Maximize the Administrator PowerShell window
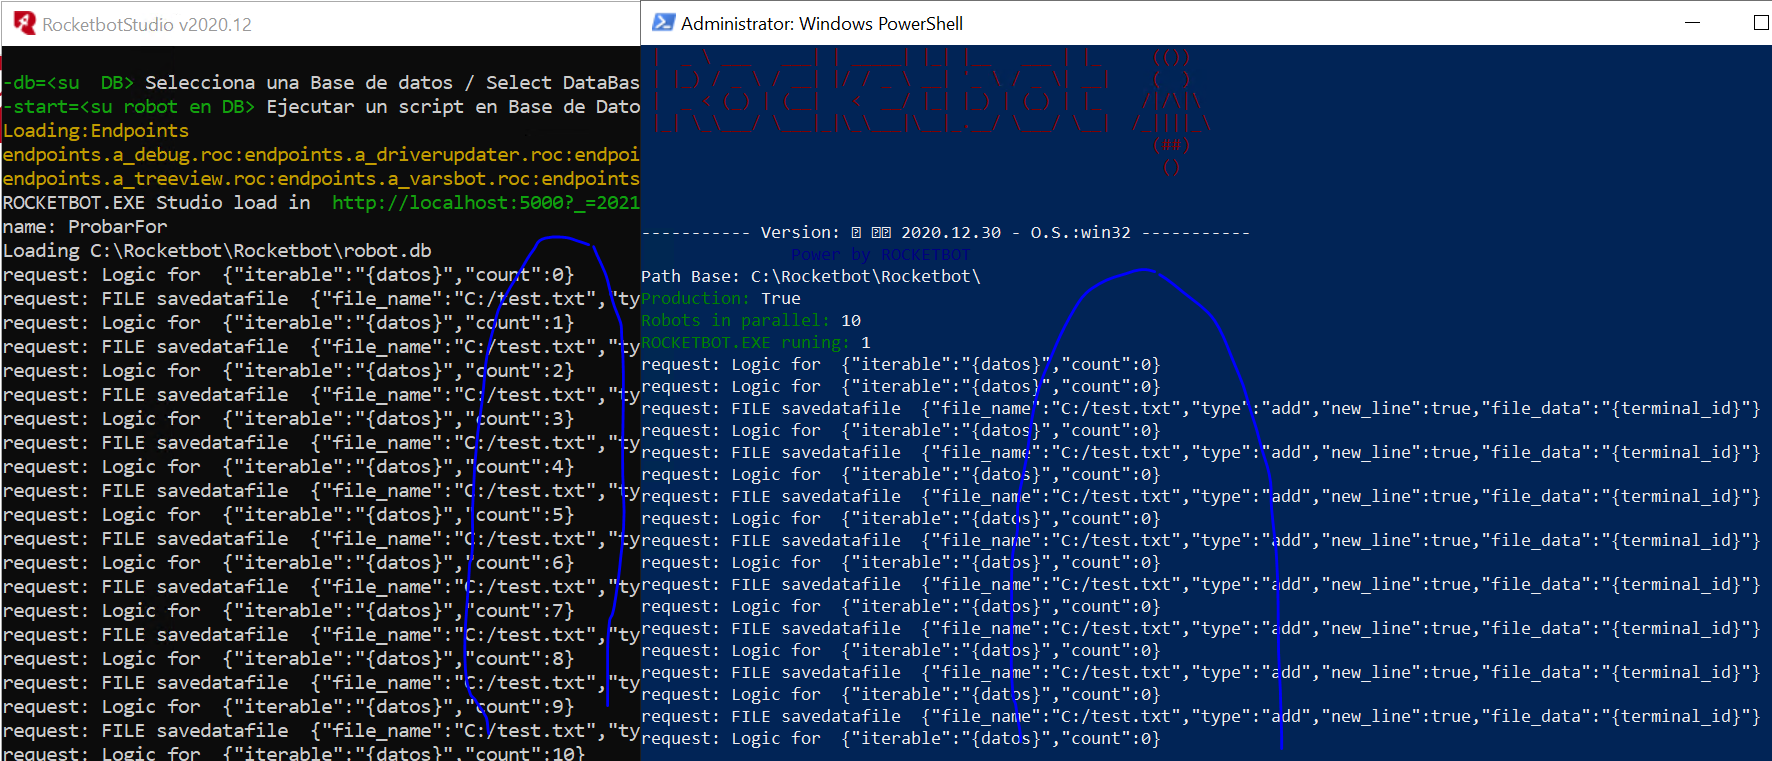The height and width of the screenshot is (761, 1772). click(x=1760, y=23)
